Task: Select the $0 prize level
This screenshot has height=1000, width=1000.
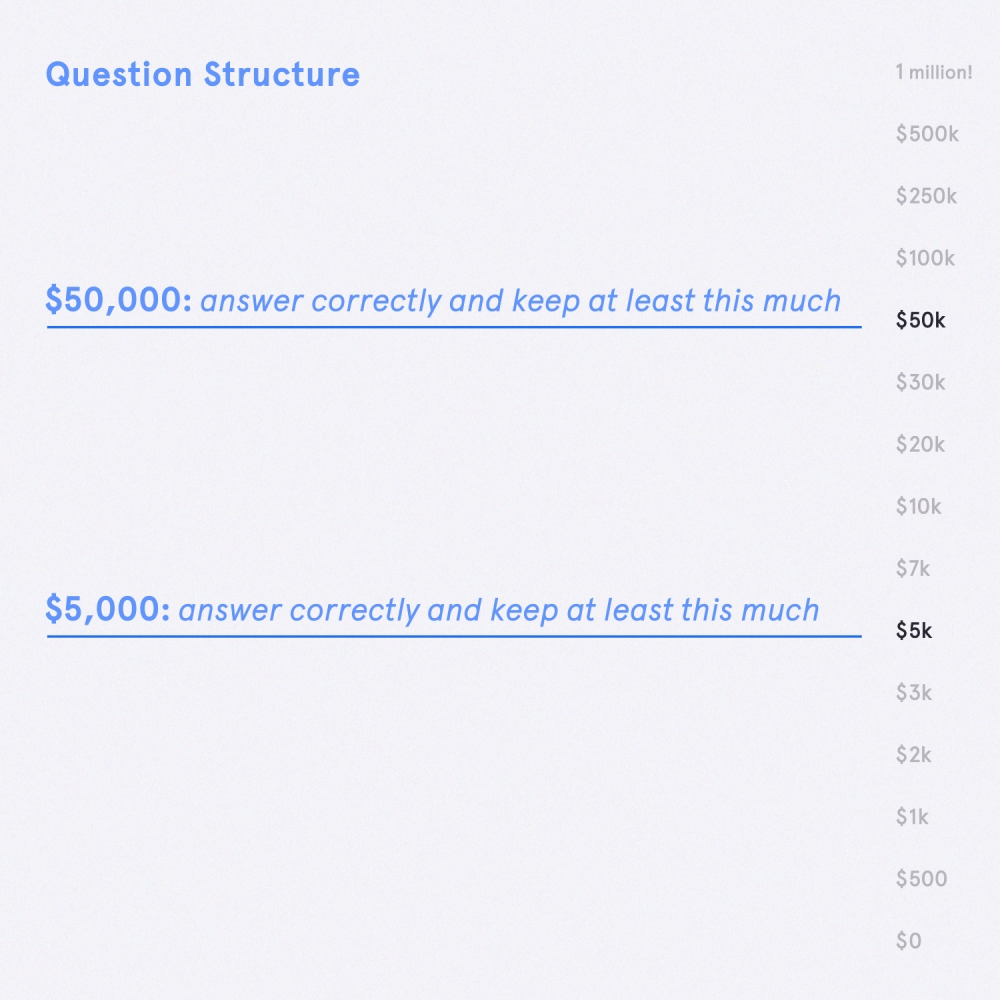Action: point(908,941)
